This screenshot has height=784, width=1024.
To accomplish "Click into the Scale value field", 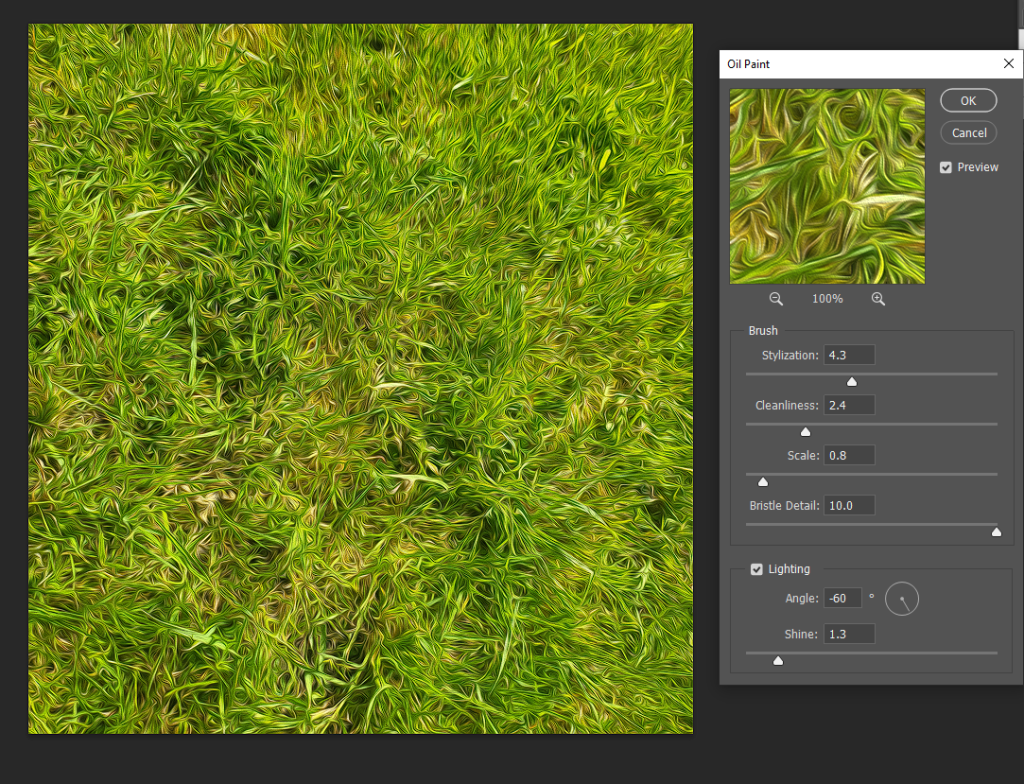I will point(849,455).
